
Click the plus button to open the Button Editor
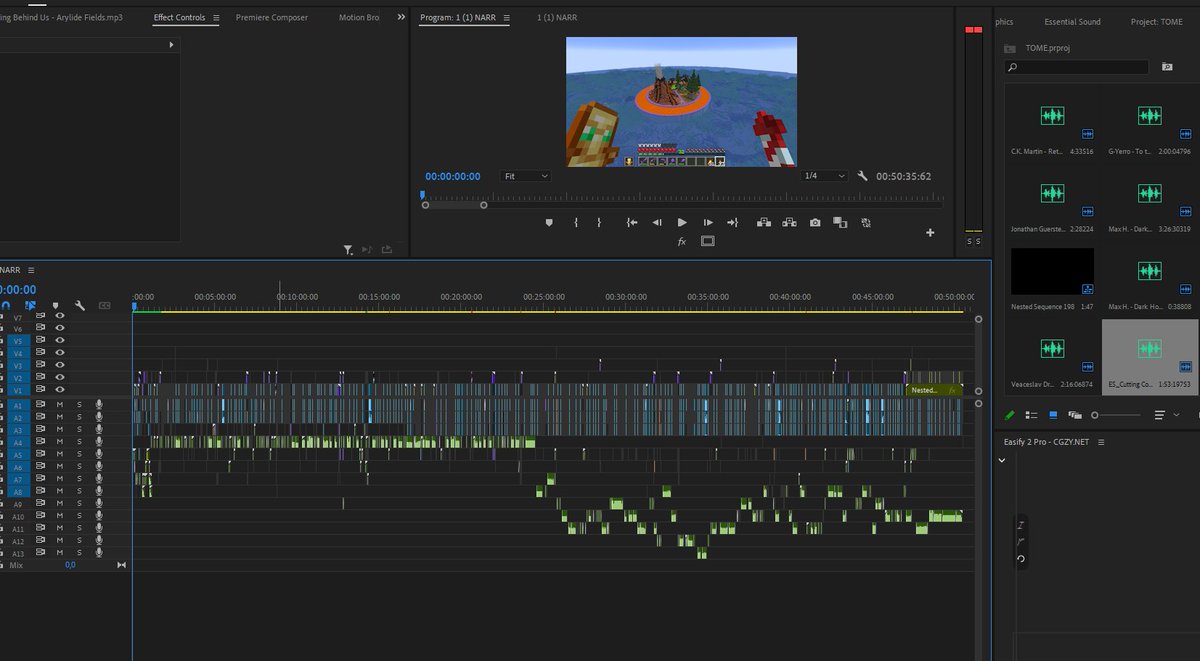[x=930, y=232]
